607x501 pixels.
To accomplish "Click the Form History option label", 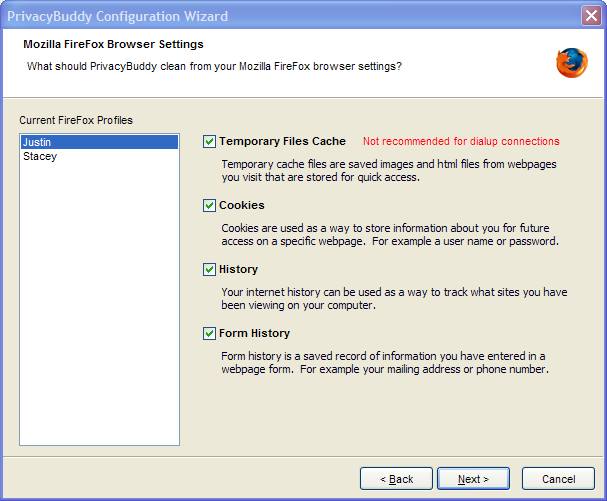I will pos(254,333).
